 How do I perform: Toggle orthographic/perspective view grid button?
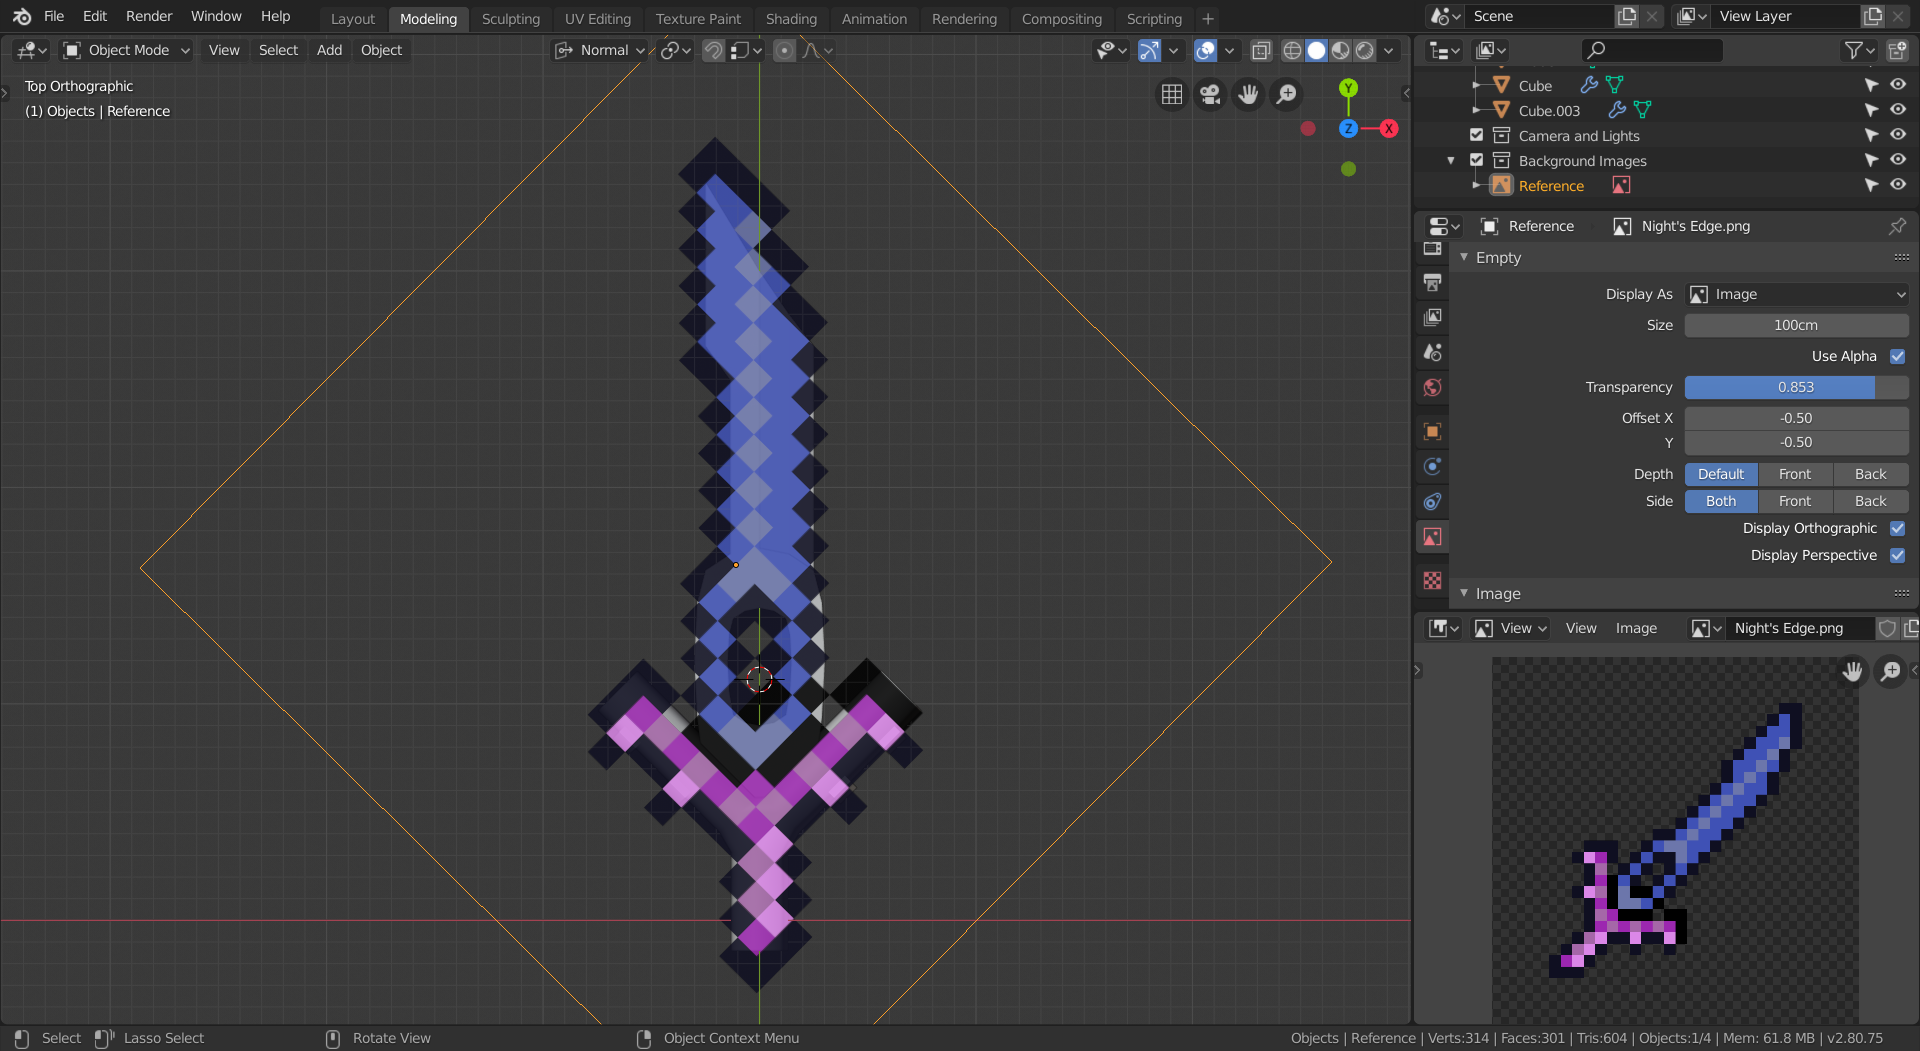1171,94
